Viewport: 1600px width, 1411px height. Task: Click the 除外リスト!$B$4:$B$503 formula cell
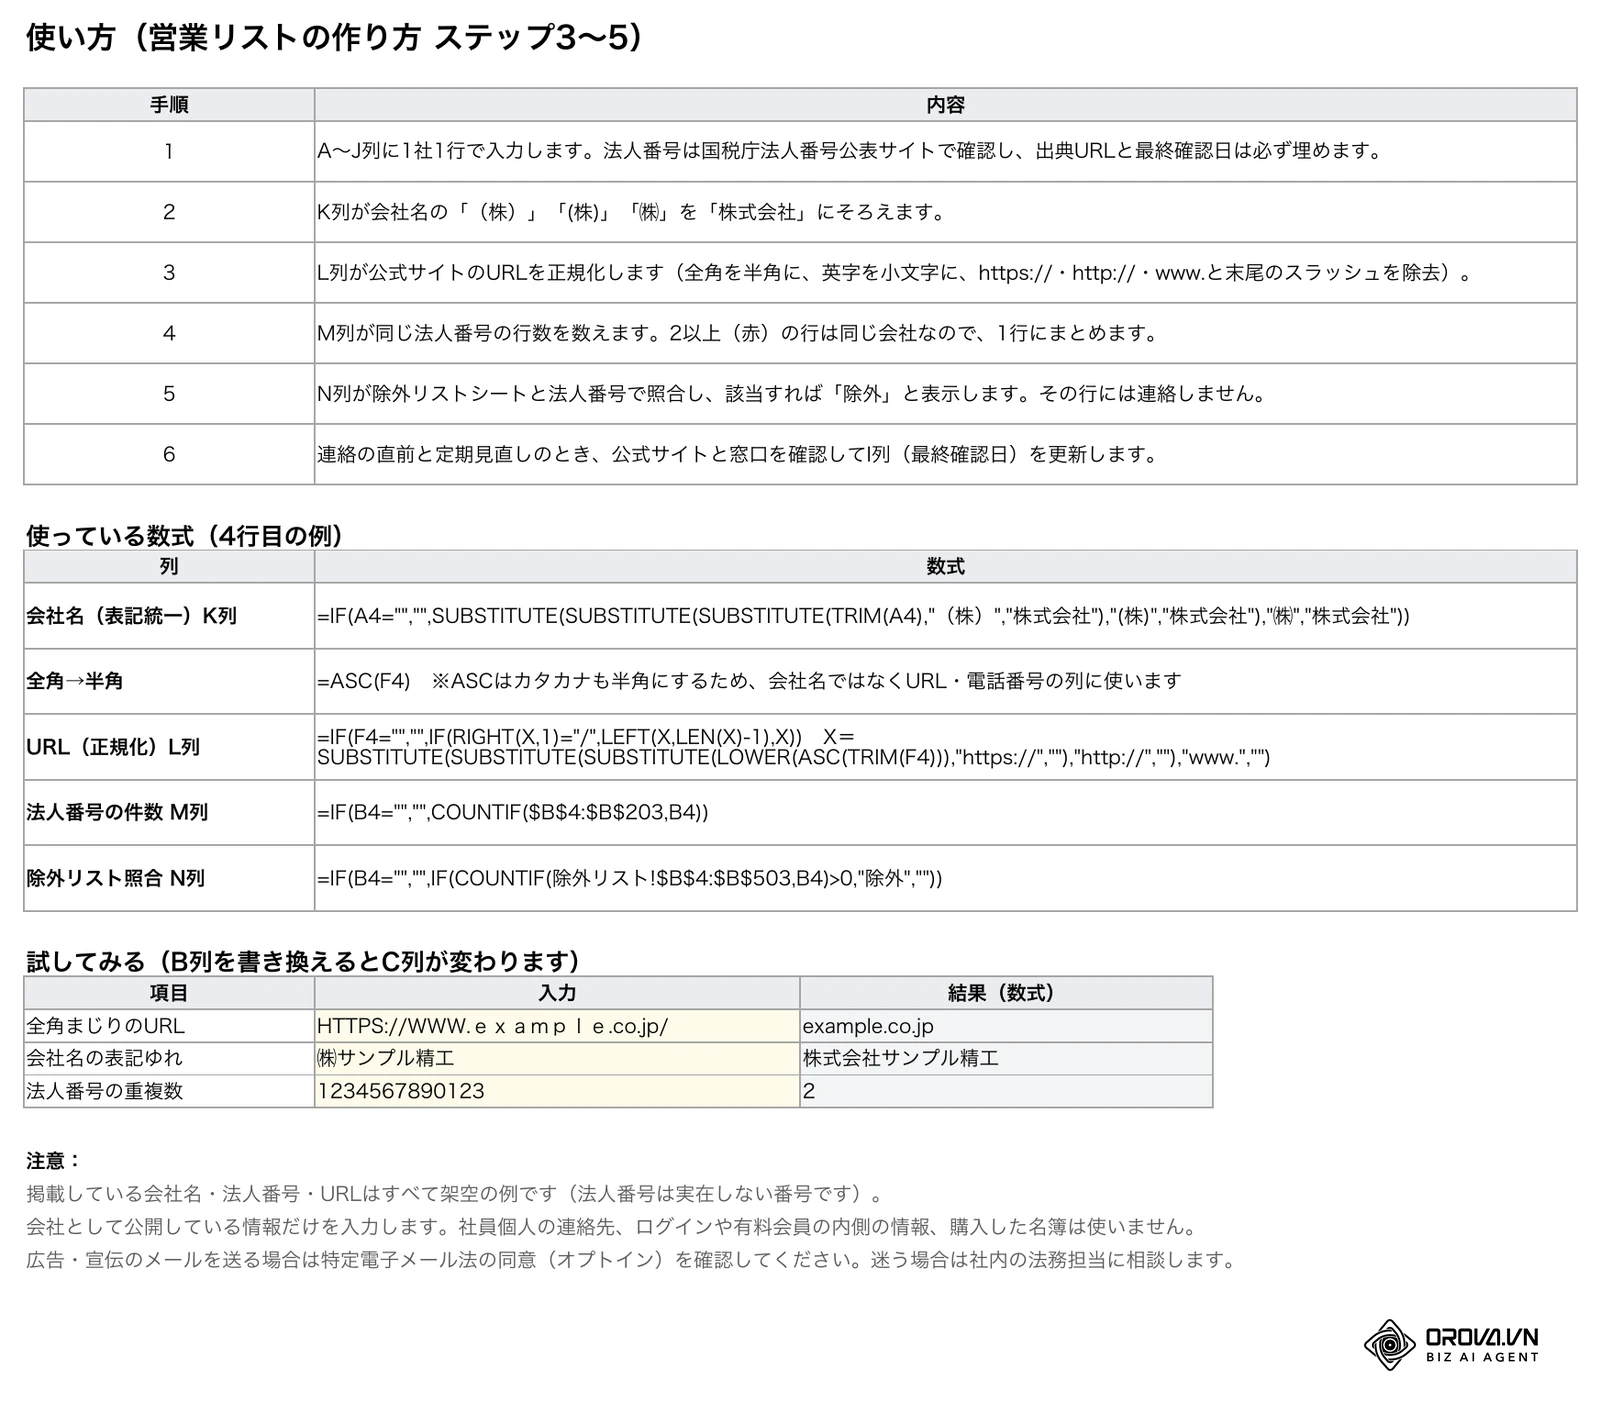[946, 878]
